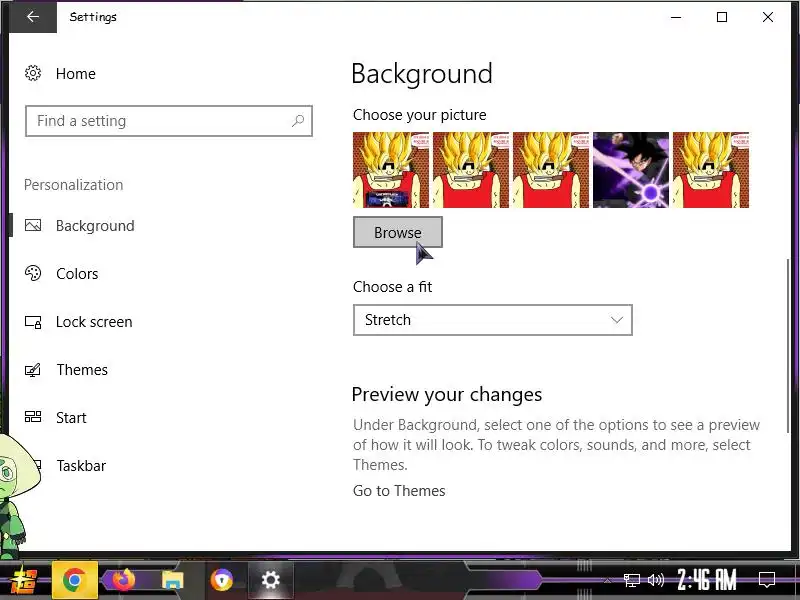Select Lock screen in Personalization menu
This screenshot has height=600, width=800.
[x=94, y=322]
